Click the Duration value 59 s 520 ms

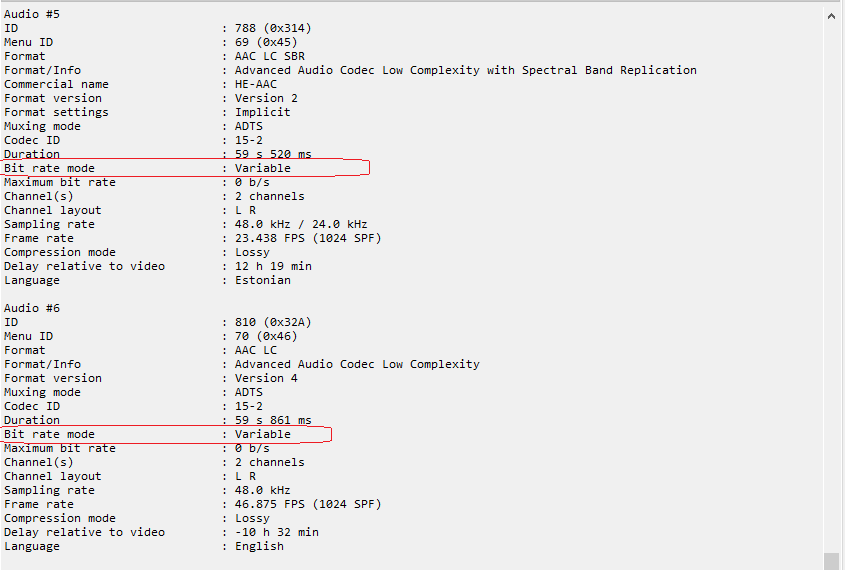(273, 154)
